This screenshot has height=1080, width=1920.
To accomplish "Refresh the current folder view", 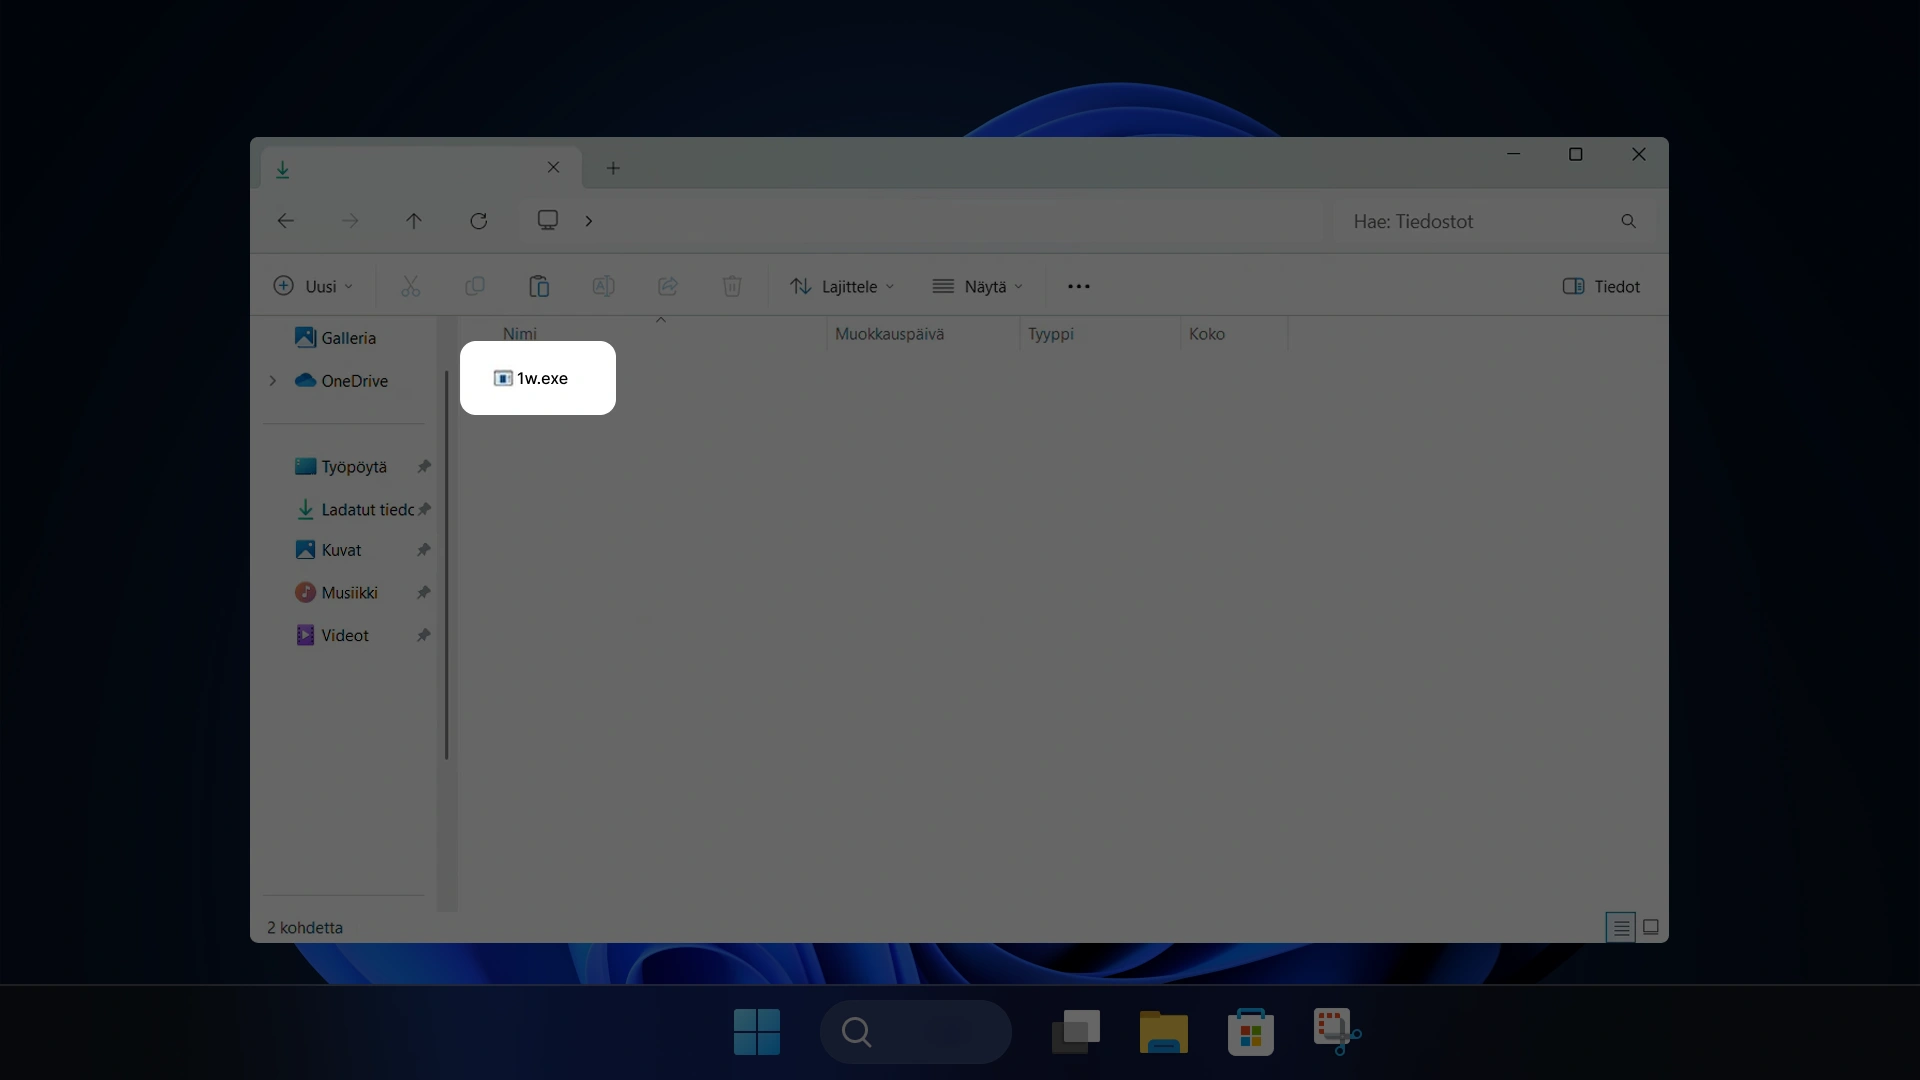I will (x=479, y=221).
